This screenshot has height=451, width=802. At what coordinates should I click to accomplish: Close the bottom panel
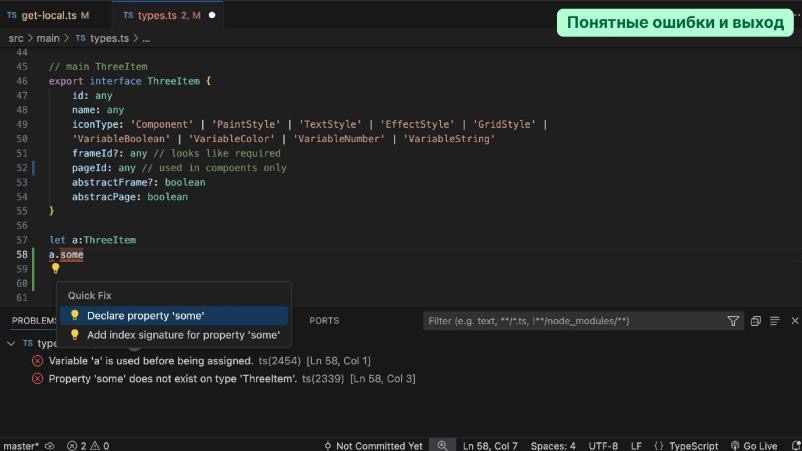[x=795, y=321]
